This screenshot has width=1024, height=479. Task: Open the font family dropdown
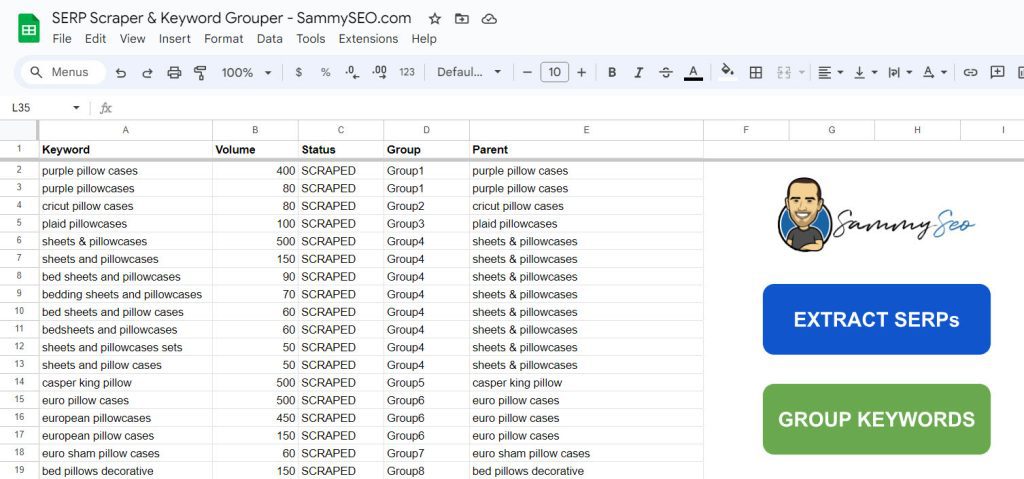469,73
